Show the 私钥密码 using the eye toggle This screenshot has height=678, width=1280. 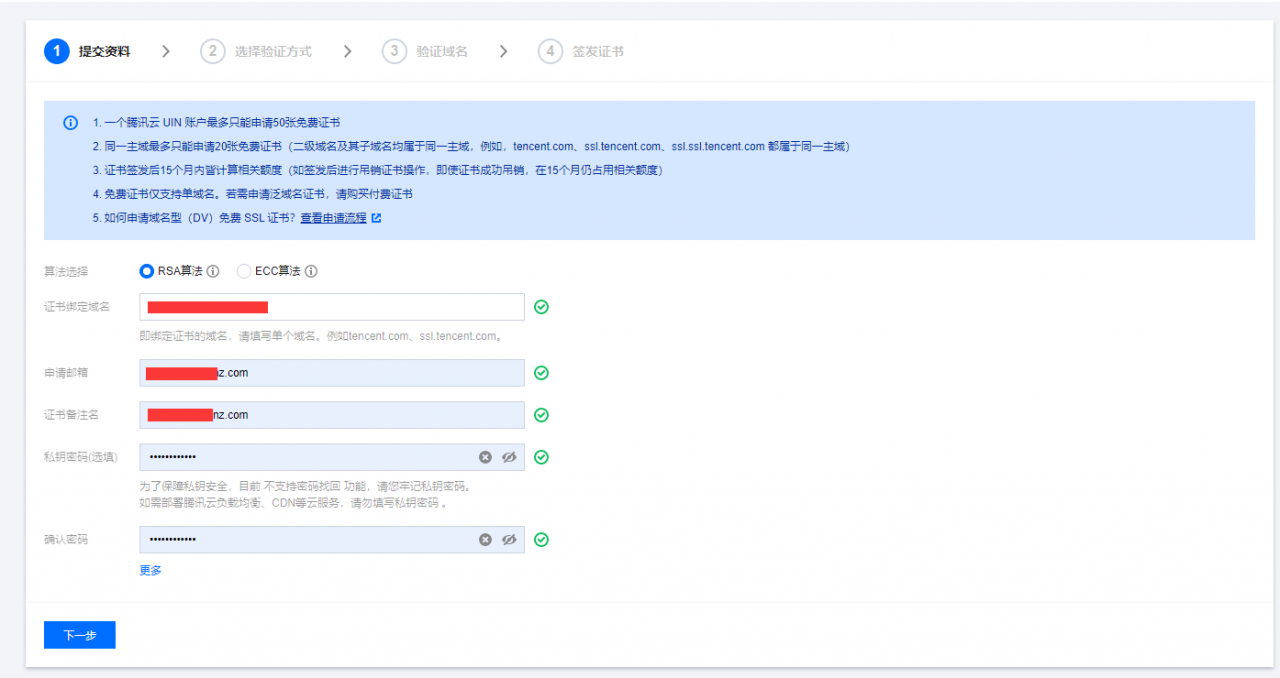(x=510, y=457)
